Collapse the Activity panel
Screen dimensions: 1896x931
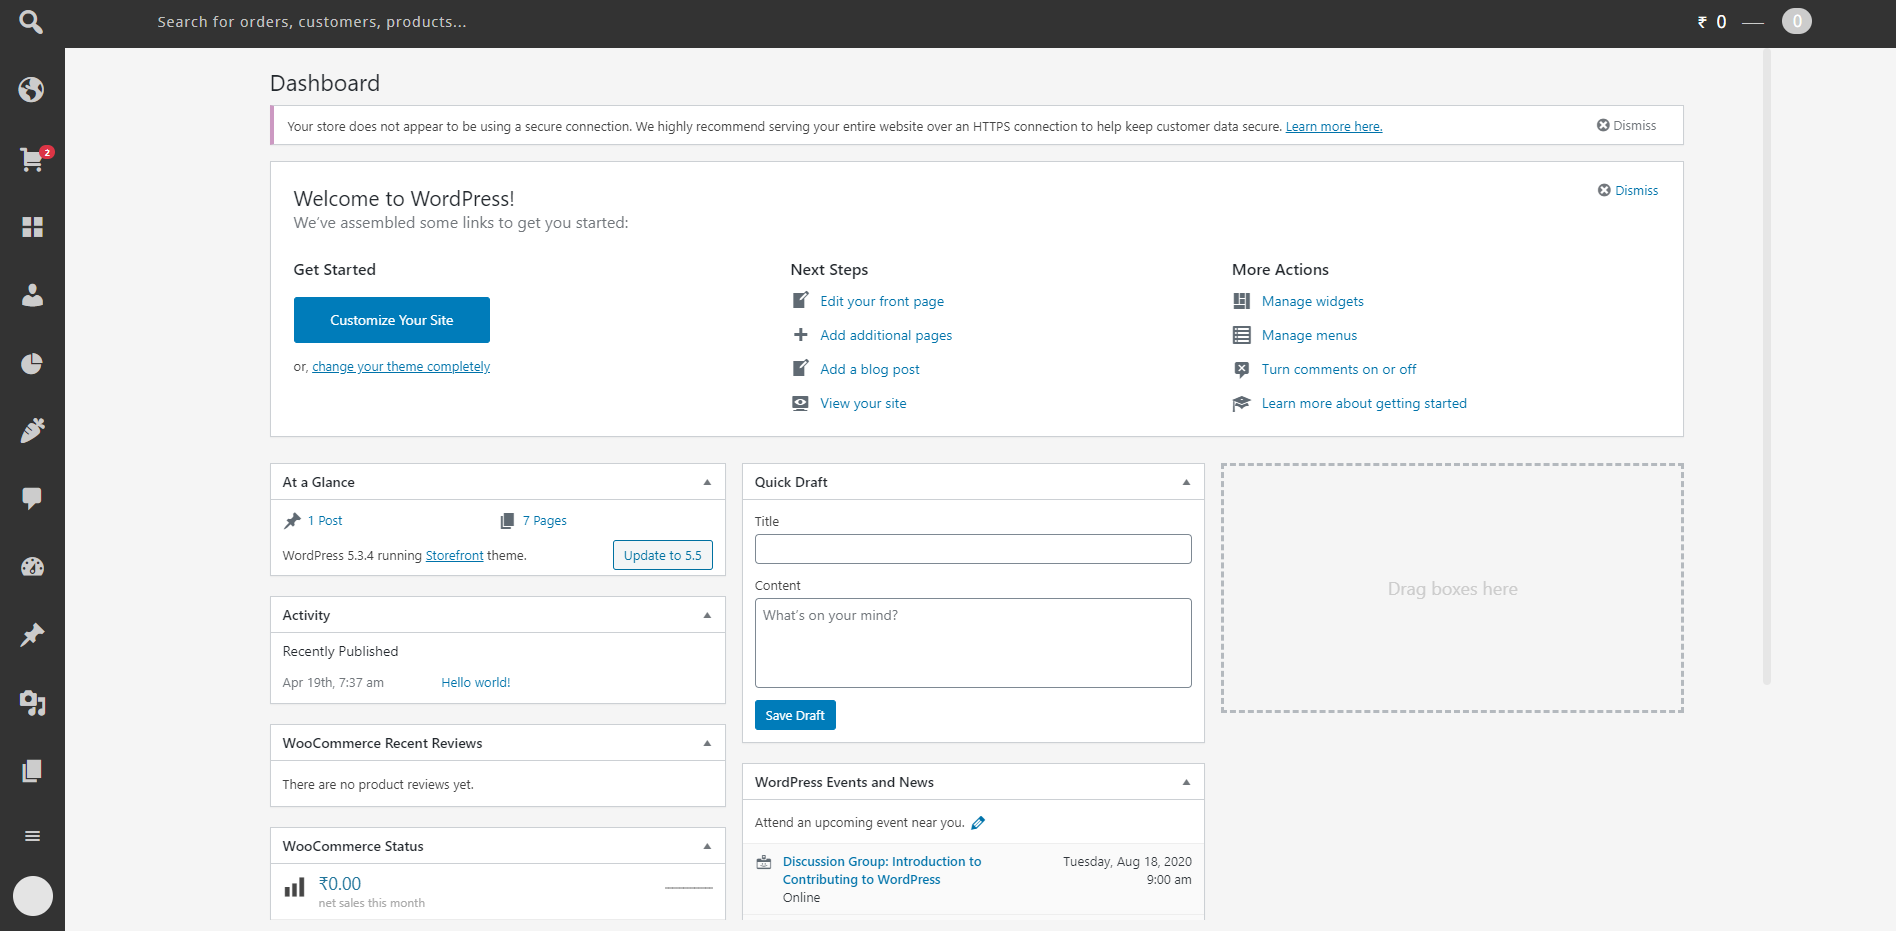[707, 615]
